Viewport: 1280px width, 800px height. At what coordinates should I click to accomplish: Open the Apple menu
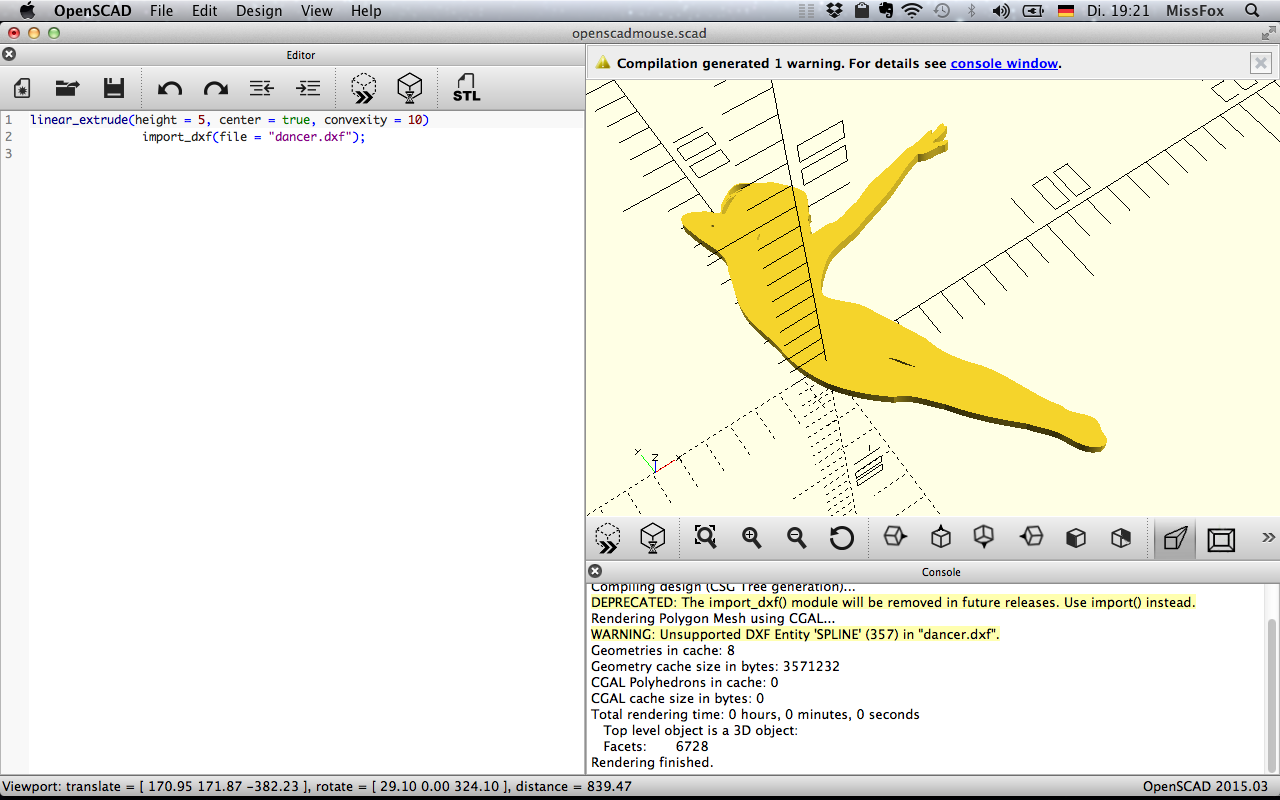(x=27, y=11)
